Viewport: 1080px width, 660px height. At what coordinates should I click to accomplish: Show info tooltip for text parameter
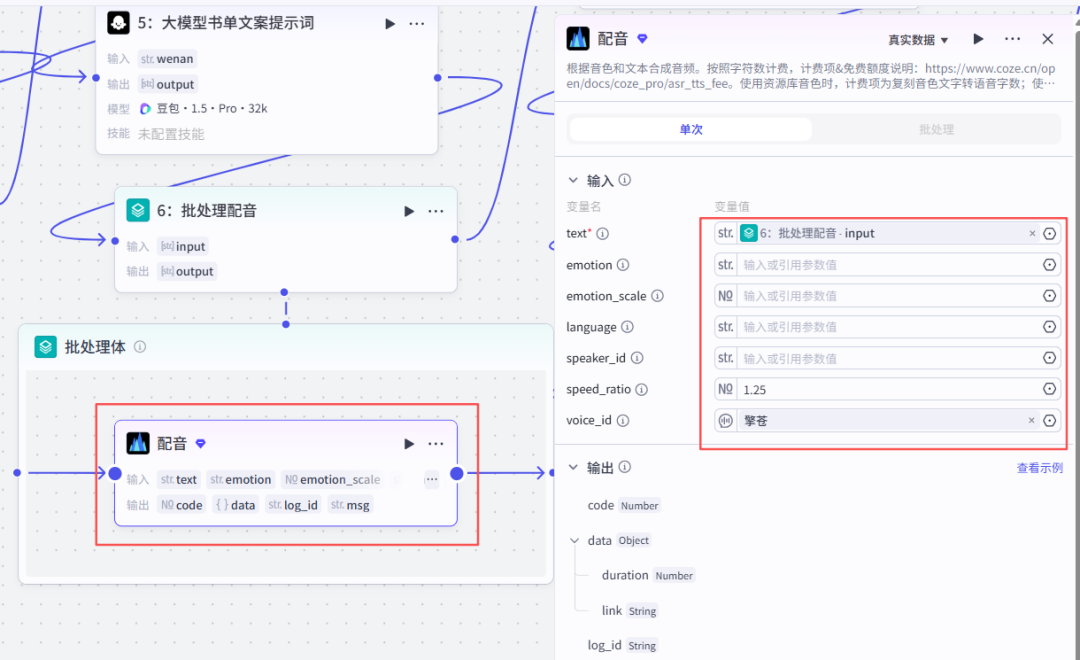(603, 234)
